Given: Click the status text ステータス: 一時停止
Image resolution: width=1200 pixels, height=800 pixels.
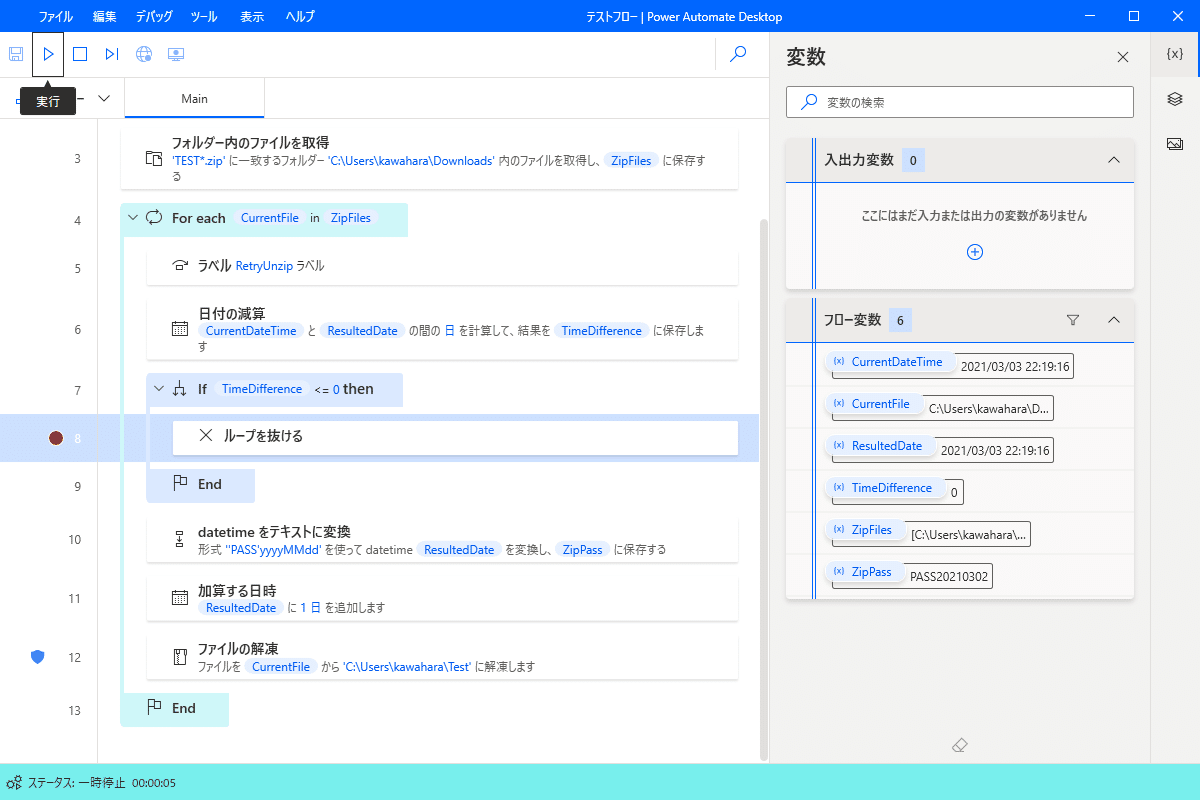Looking at the screenshot, I should pyautogui.click(x=76, y=783).
